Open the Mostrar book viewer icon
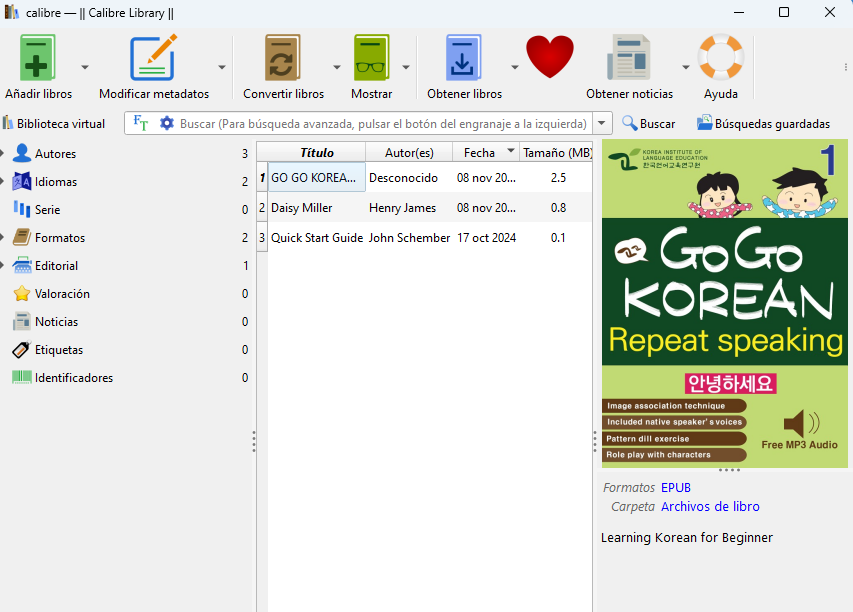853x612 pixels. (371, 58)
